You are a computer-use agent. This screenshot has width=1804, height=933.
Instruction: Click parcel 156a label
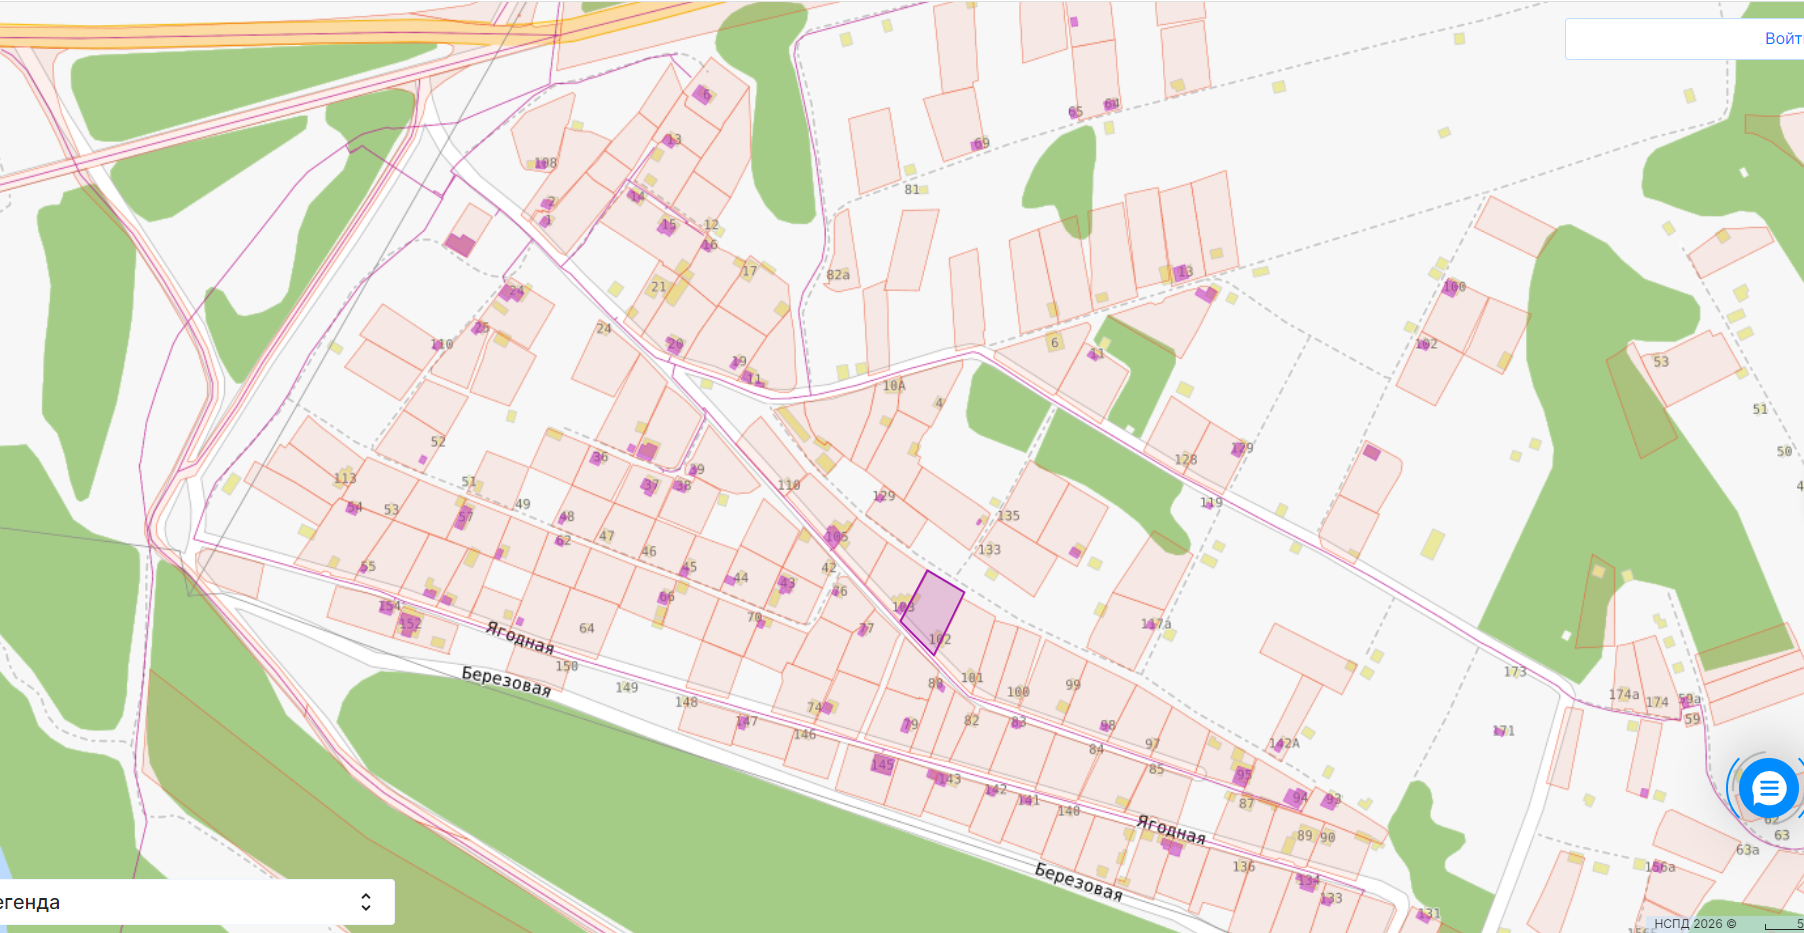pyautogui.click(x=1660, y=867)
